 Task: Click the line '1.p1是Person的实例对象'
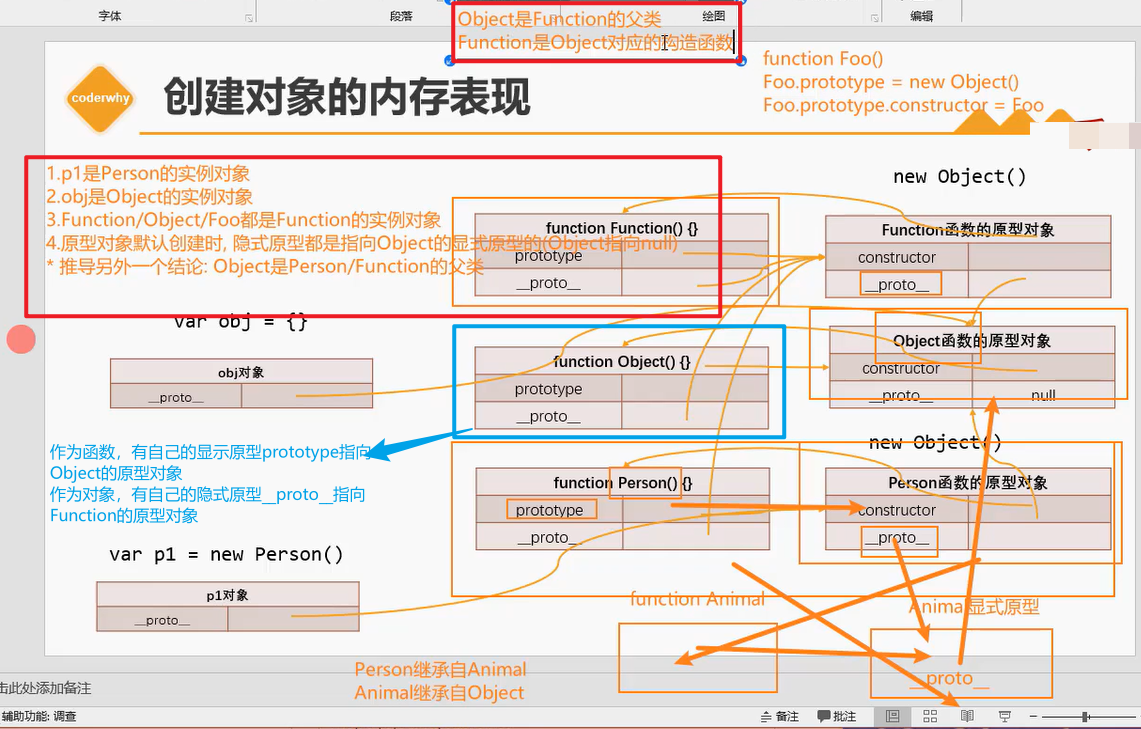(148, 173)
